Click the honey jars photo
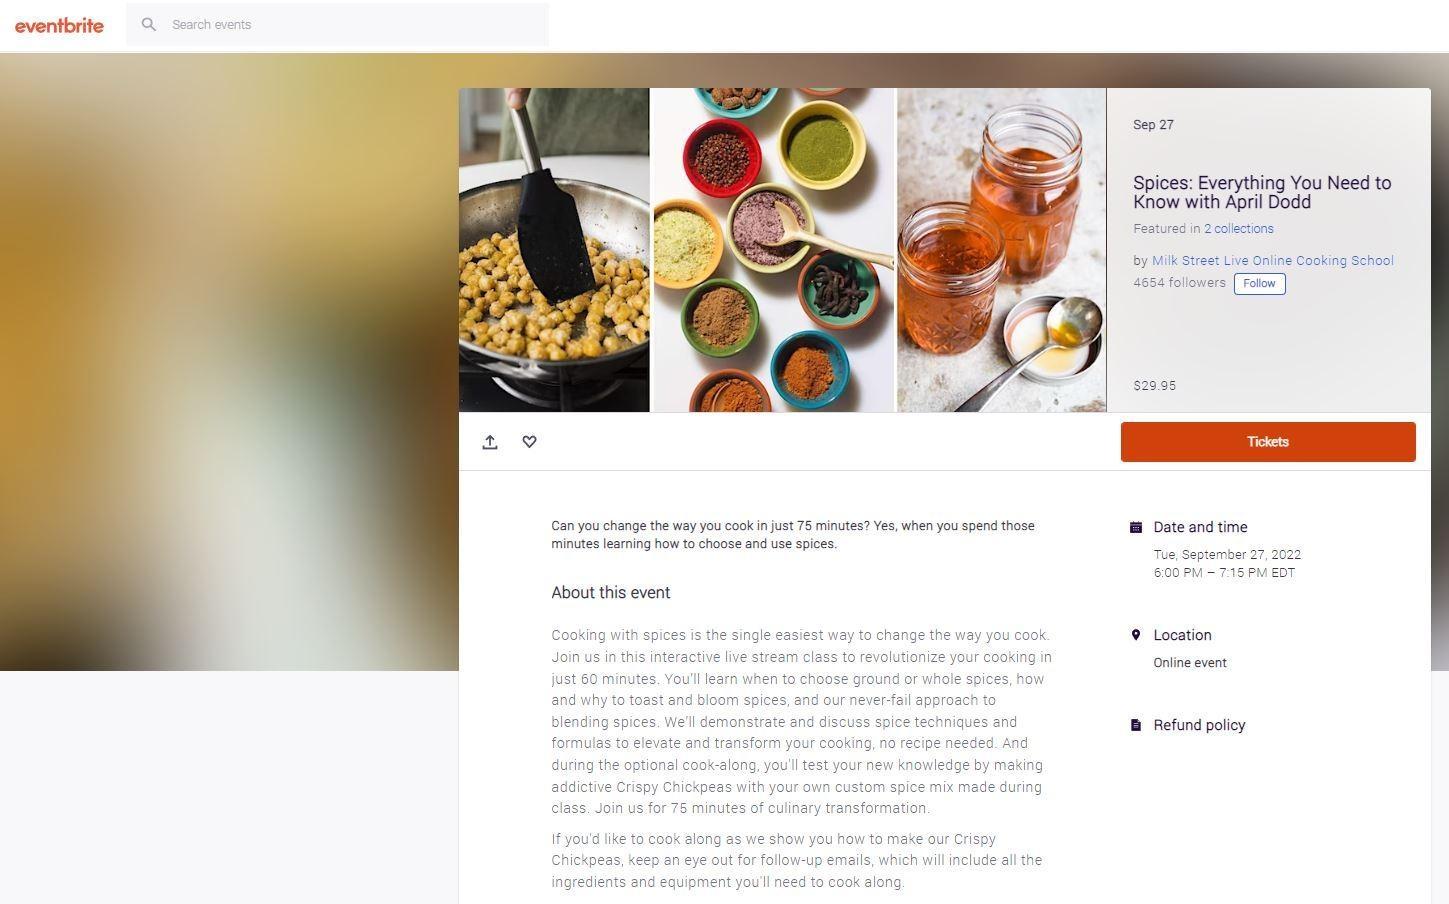This screenshot has height=904, width=1449. click(1001, 250)
